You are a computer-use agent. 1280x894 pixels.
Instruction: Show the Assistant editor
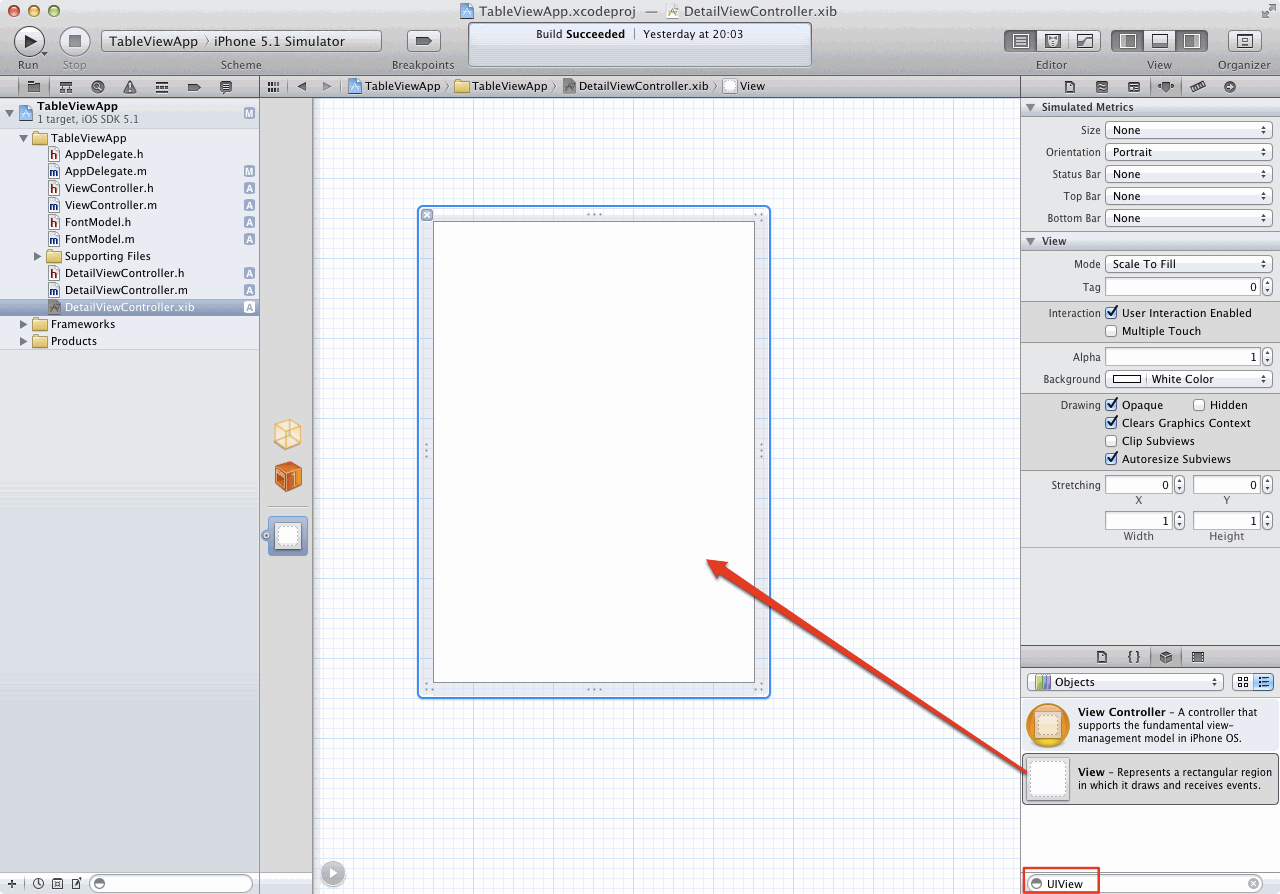(x=1052, y=41)
